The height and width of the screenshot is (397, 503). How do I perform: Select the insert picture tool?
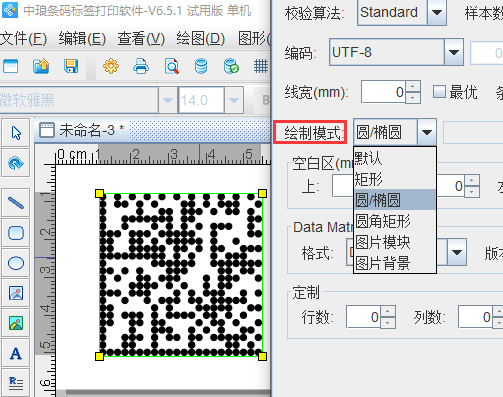[x=16, y=293]
